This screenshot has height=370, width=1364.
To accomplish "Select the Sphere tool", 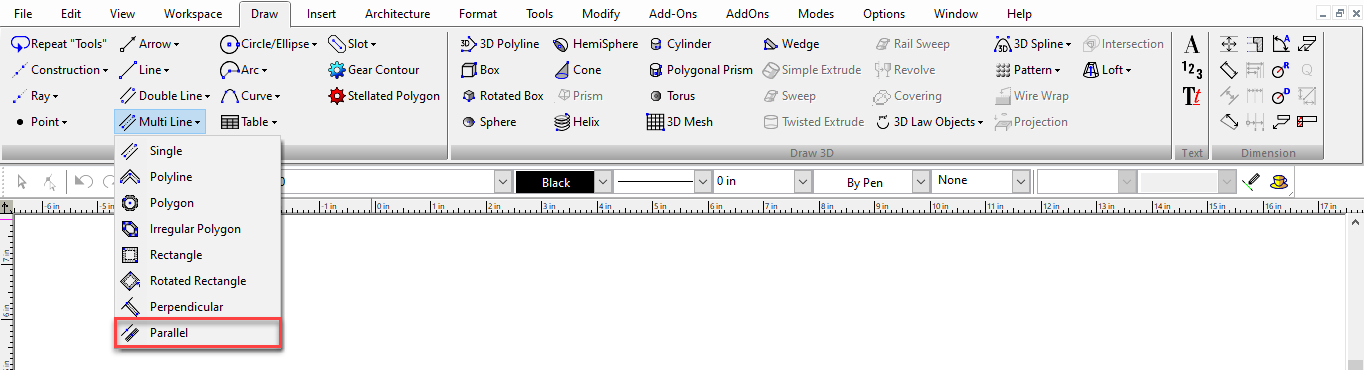I will (x=489, y=122).
